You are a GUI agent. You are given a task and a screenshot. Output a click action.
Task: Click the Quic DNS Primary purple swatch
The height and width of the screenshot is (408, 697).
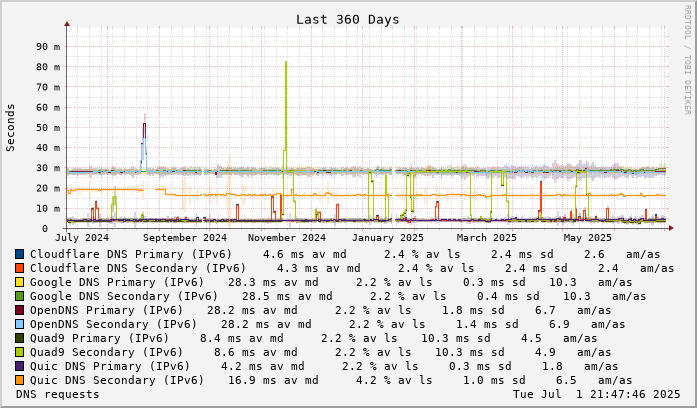click(x=19, y=366)
